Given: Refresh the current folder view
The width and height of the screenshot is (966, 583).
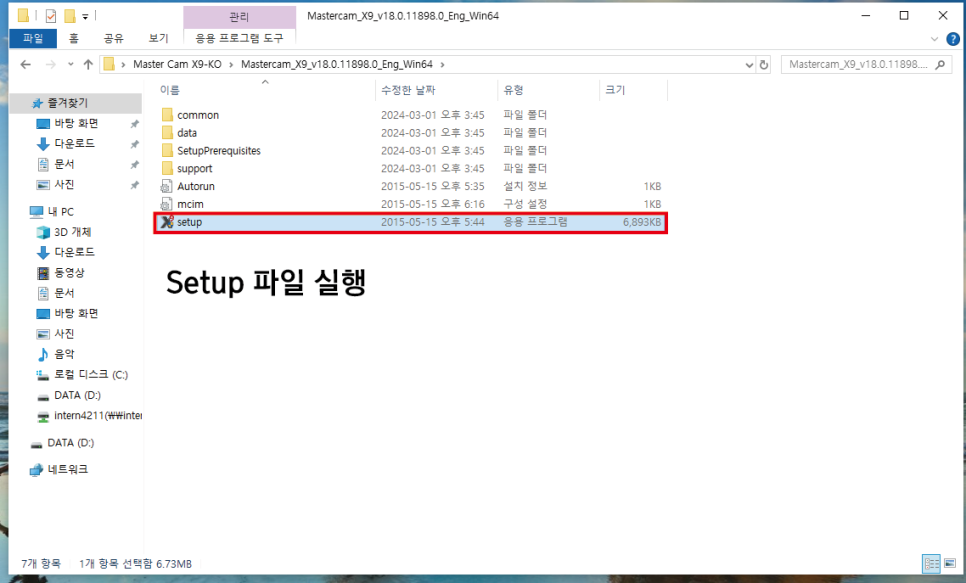Looking at the screenshot, I should (764, 64).
